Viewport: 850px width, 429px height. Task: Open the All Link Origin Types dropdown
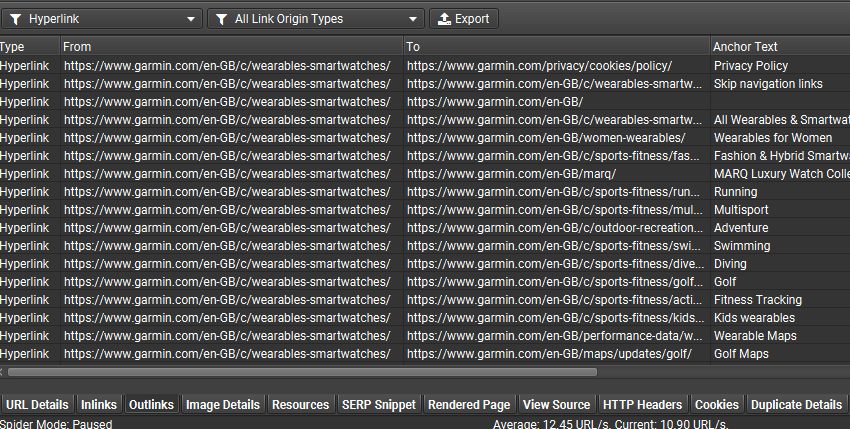(x=315, y=19)
